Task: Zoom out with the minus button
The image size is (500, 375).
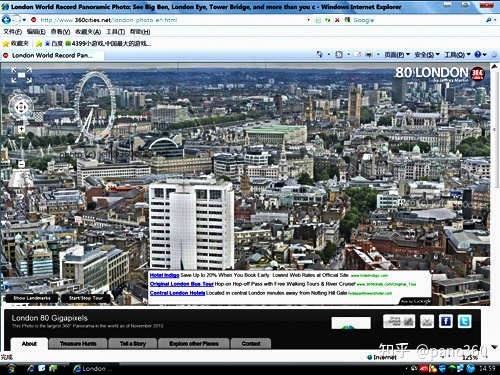Action: pos(21,164)
